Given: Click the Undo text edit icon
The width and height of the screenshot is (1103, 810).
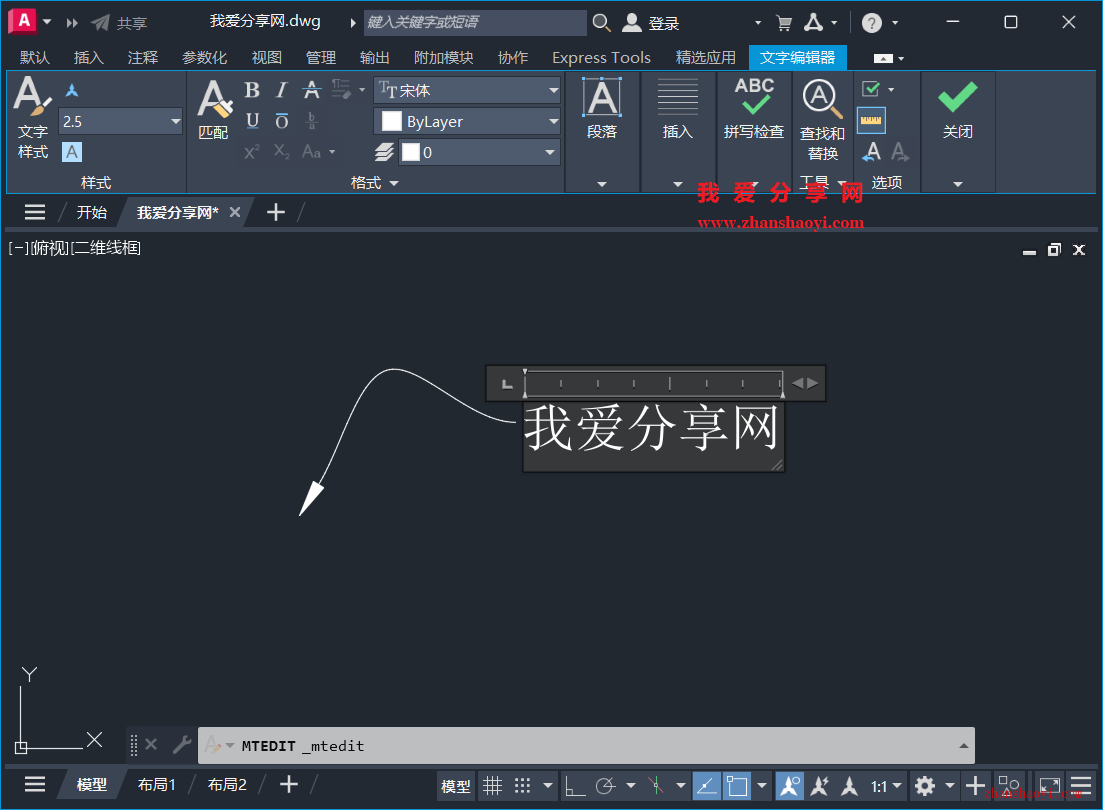Looking at the screenshot, I should click(871, 151).
